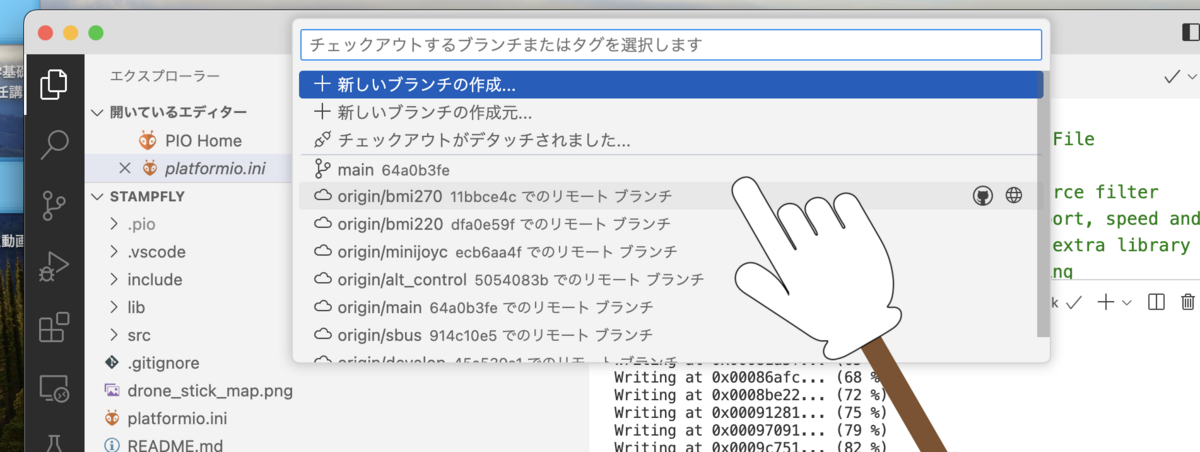The height and width of the screenshot is (452, 1200).
Task: Open origin/bmi270 in browser globe icon
Action: pos(1014,196)
